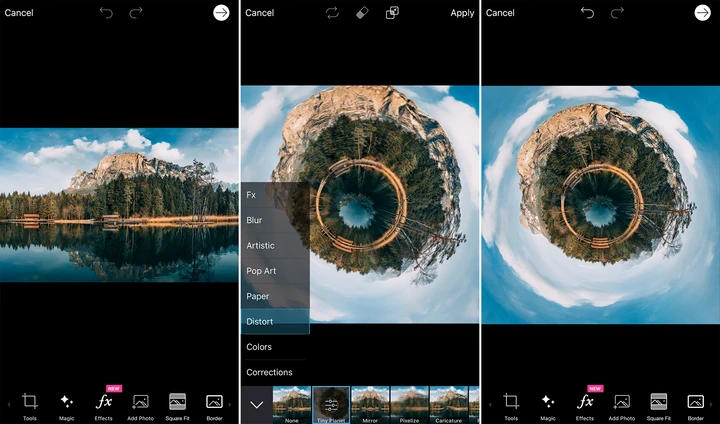Viewport: 720px width, 424px height.
Task: Tap the undo arrow on the right screen
Action: click(587, 13)
